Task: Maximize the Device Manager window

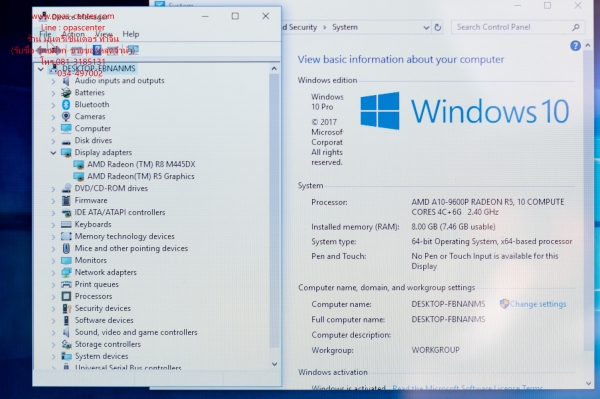Action: 235,16
